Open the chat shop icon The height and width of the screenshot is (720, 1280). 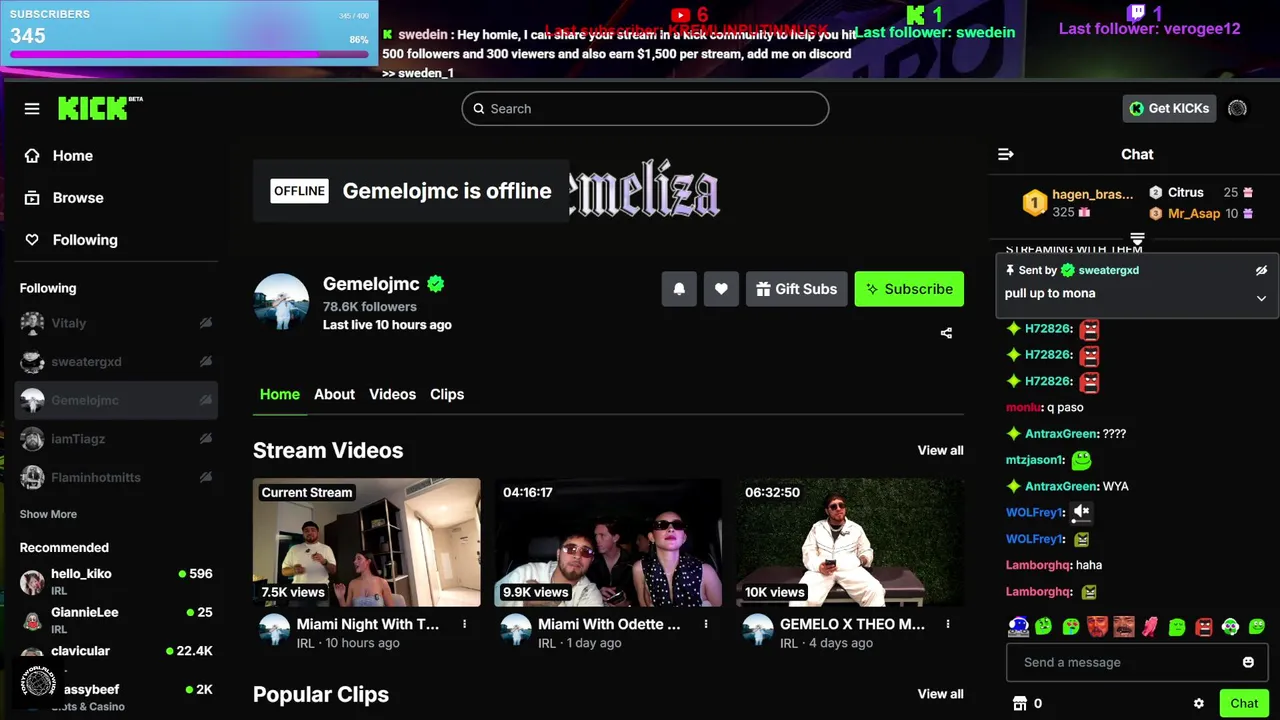tap(1020, 704)
